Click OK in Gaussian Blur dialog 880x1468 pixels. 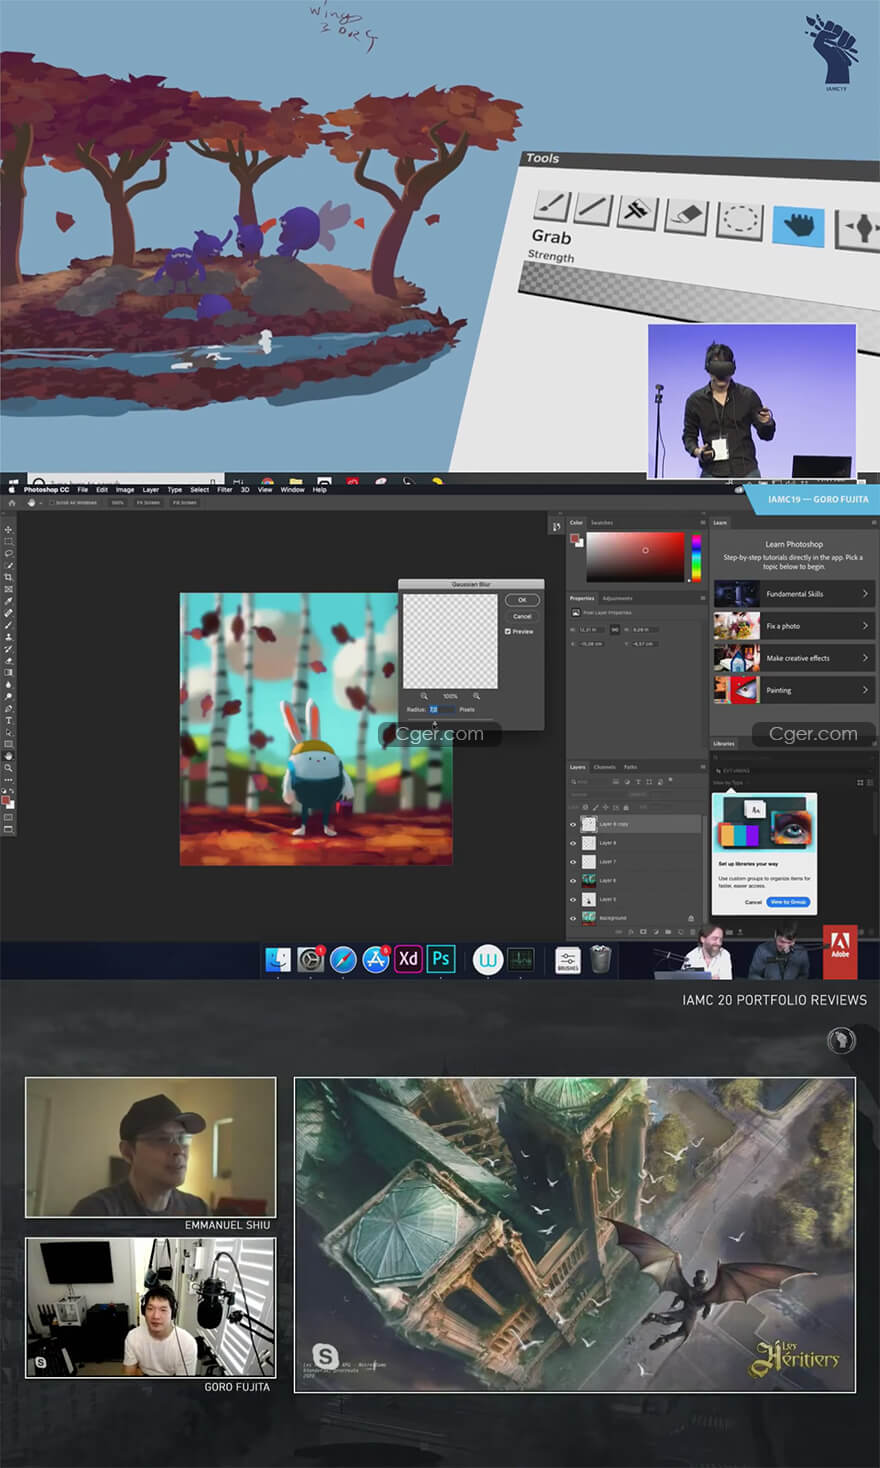point(522,600)
